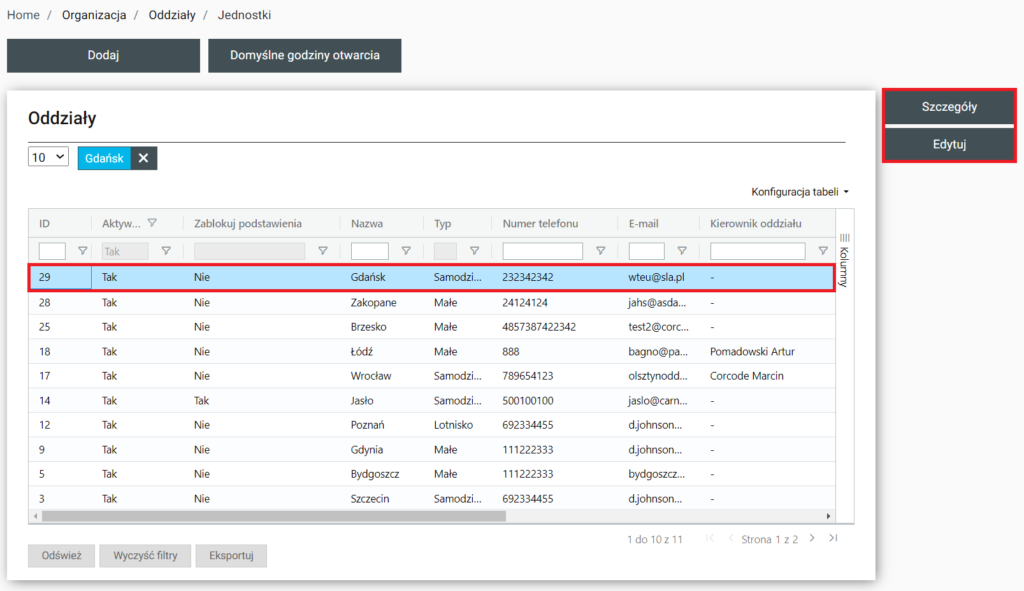This screenshot has width=1024, height=591.
Task: Open the page size dropdown showing 10
Action: tap(48, 157)
